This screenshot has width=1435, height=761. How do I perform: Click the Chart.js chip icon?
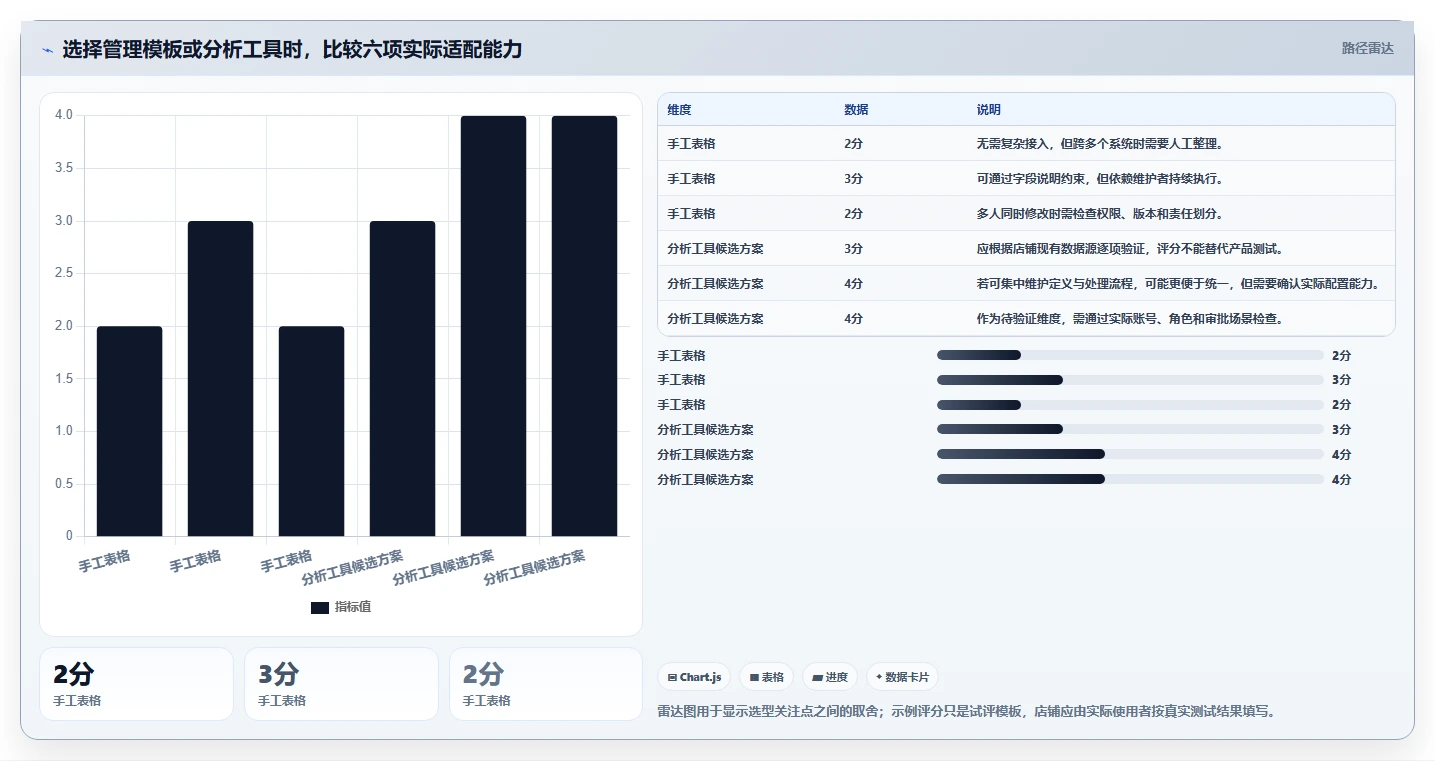coord(672,677)
